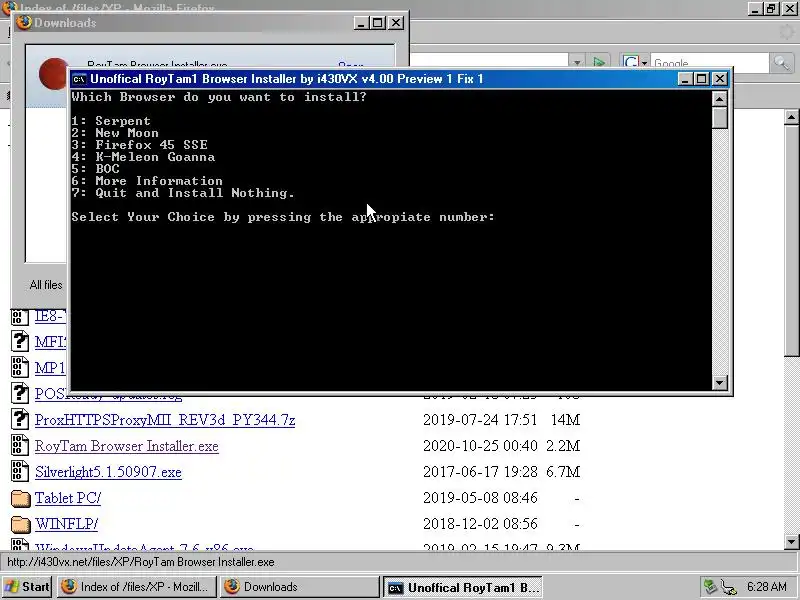Click the status bar URL text
Screen dimensions: 800x600
tap(141, 562)
